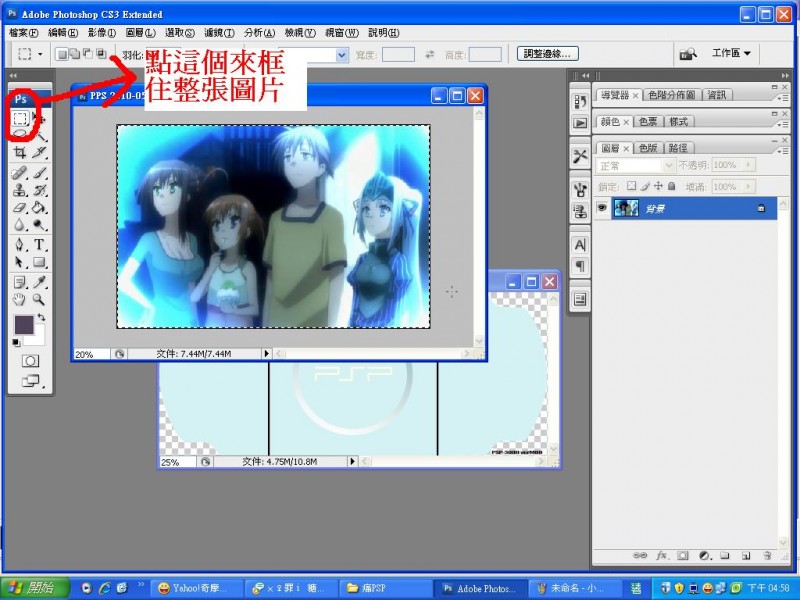800x600 pixels.
Task: Select the Paint Bucket tool
Action: (39, 208)
